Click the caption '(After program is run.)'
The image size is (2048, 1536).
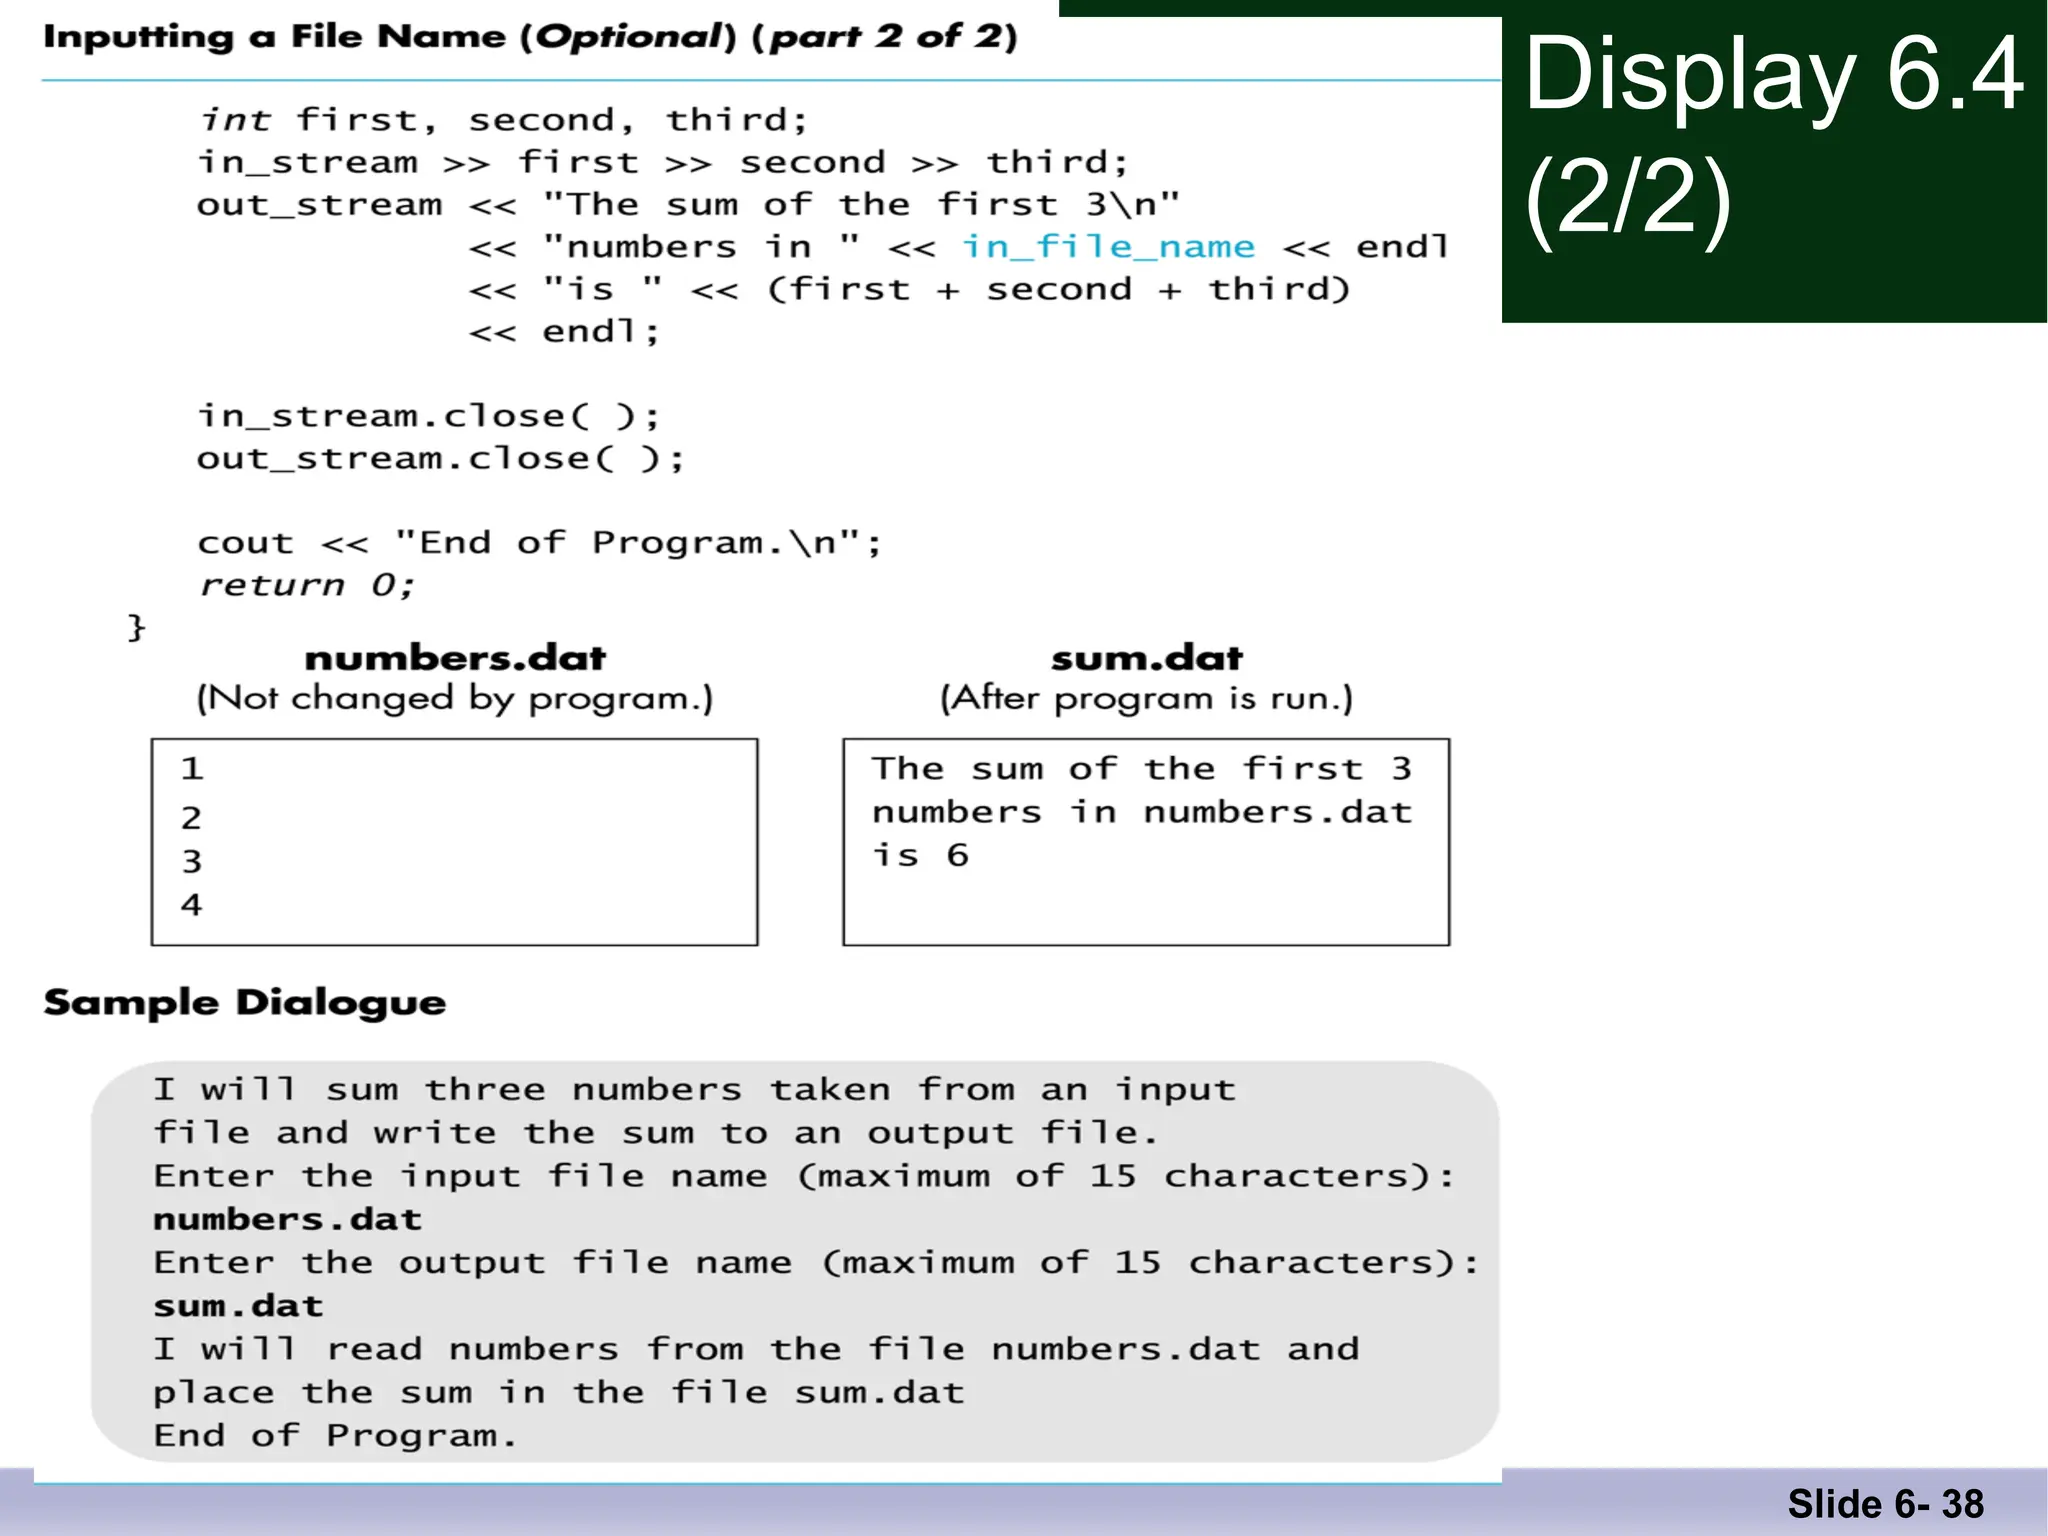pyautogui.click(x=1146, y=698)
